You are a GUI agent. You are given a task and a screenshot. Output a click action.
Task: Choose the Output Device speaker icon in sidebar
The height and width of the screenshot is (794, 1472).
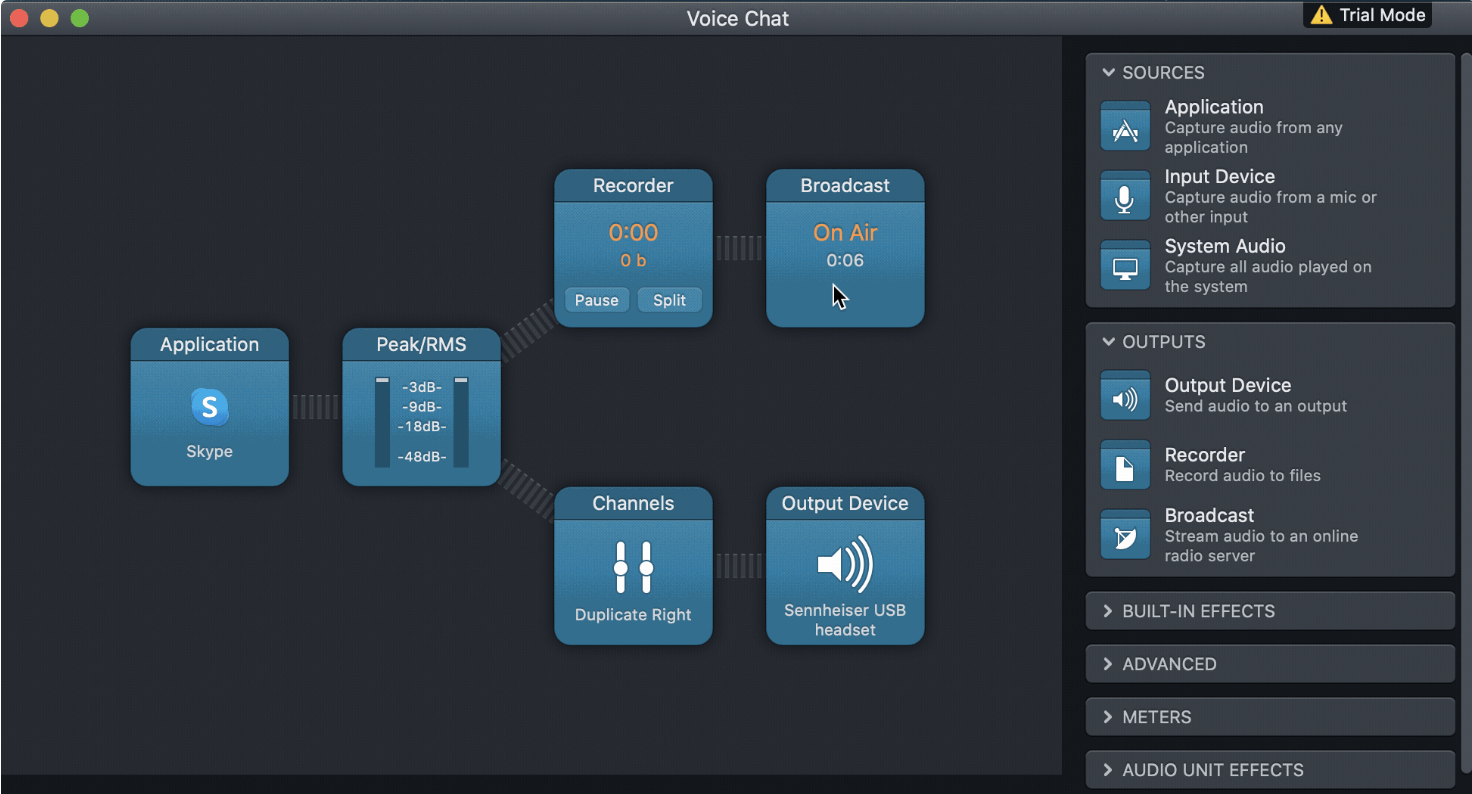tap(1125, 396)
